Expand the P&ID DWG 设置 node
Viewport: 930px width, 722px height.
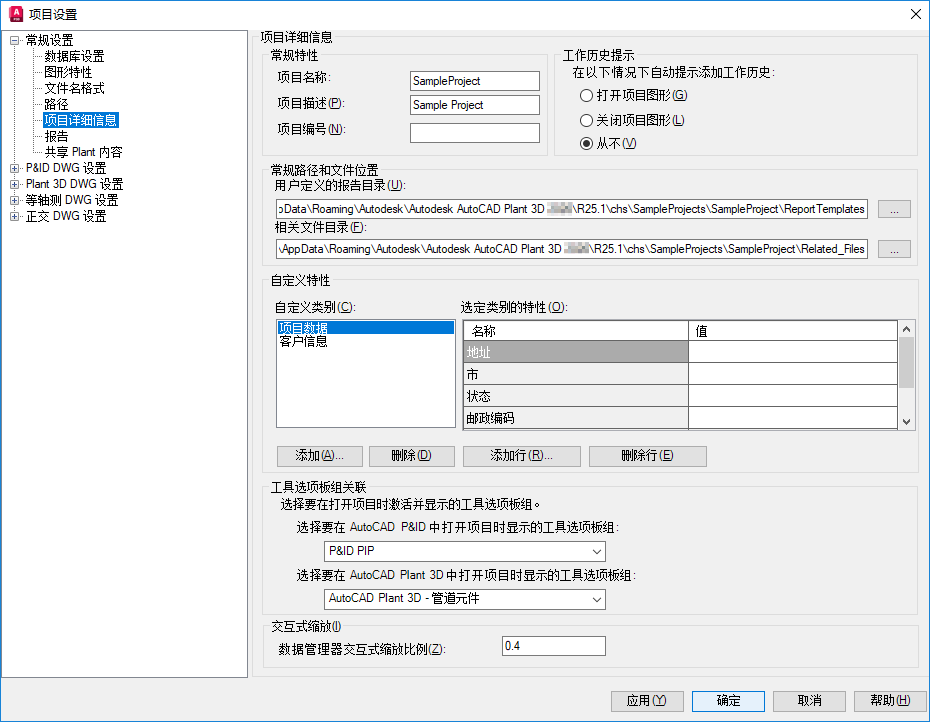pyautogui.click(x=14, y=168)
